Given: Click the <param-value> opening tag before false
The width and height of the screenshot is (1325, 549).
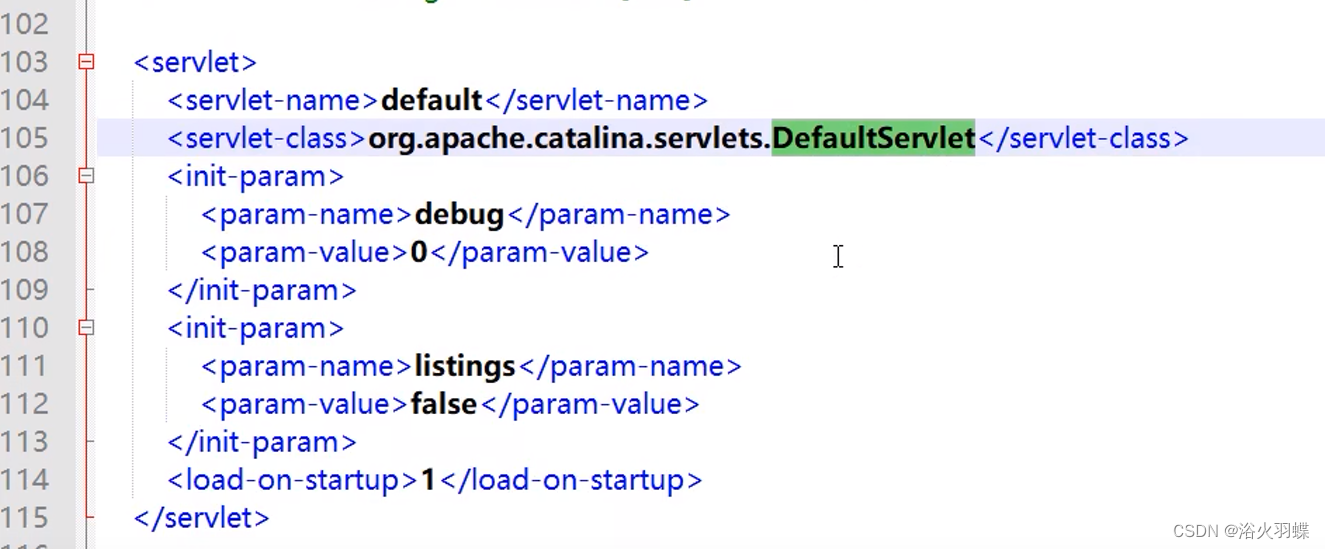Looking at the screenshot, I should coord(306,405).
